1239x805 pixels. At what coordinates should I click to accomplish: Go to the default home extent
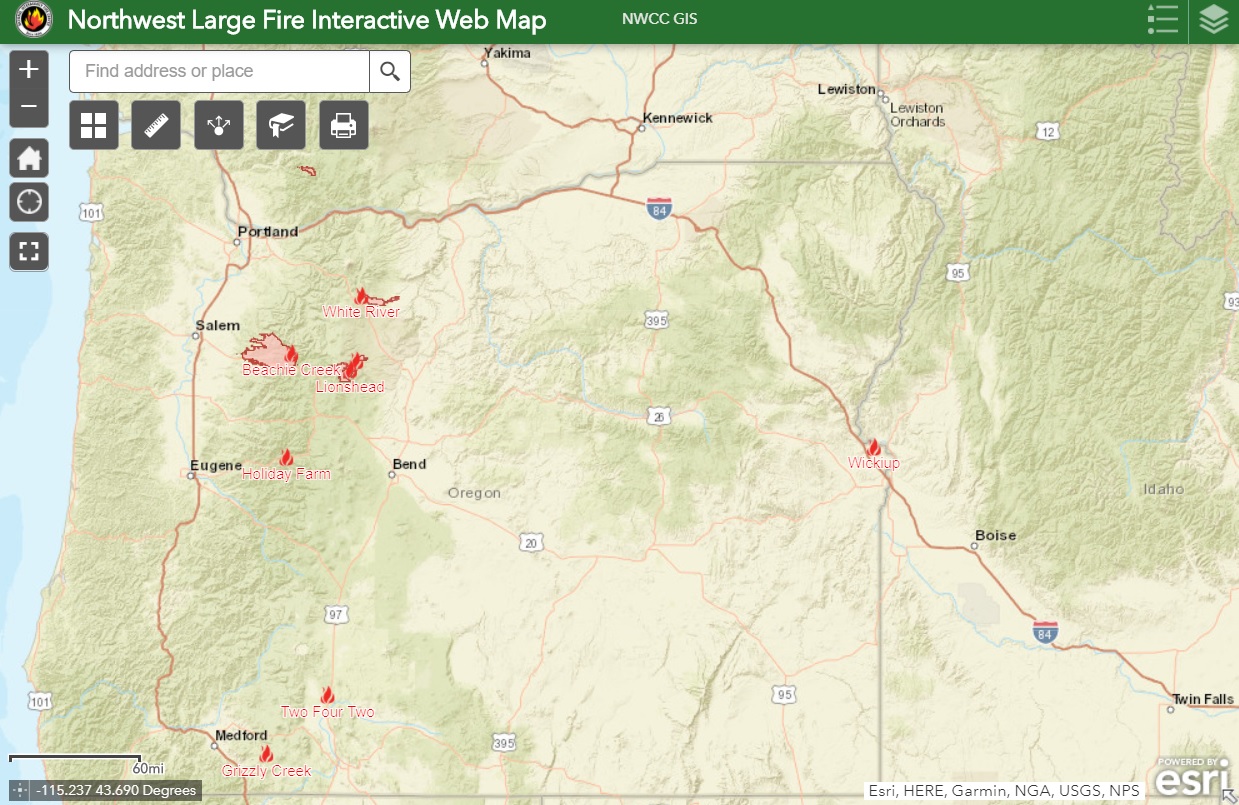point(29,157)
